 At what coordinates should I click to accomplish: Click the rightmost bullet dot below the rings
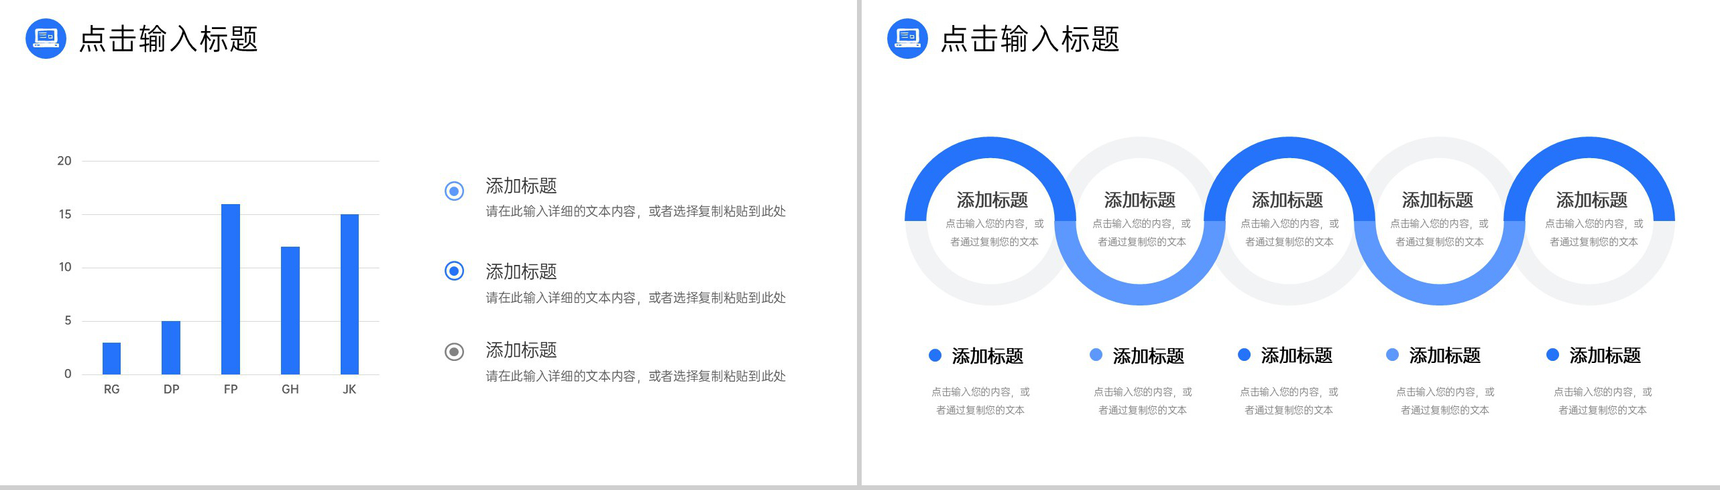(x=1552, y=355)
